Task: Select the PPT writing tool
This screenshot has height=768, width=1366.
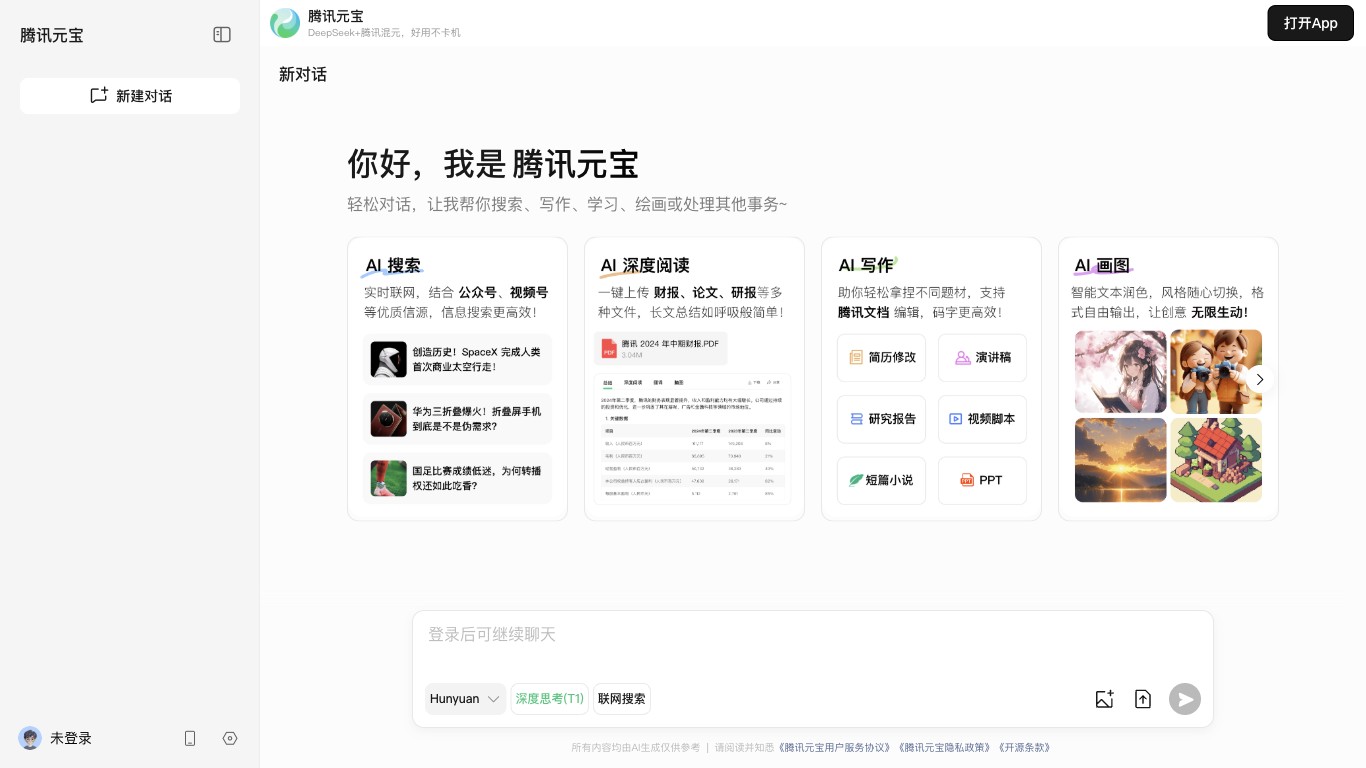Action: (x=982, y=480)
